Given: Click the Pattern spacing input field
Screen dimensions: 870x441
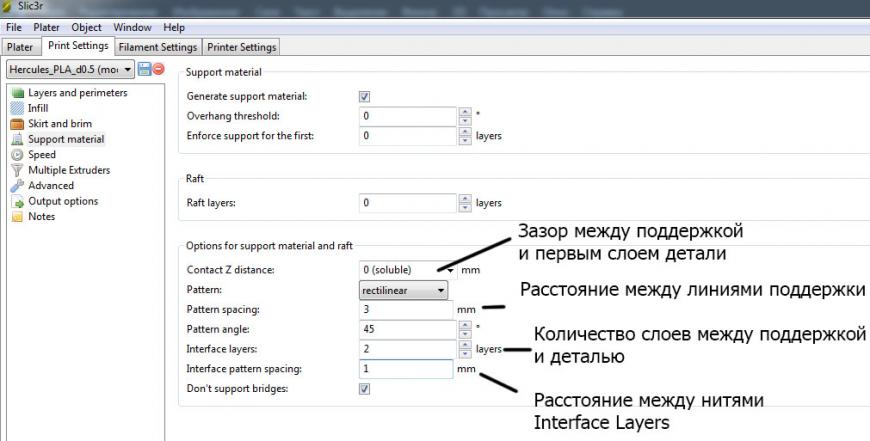Looking at the screenshot, I should tap(406, 310).
